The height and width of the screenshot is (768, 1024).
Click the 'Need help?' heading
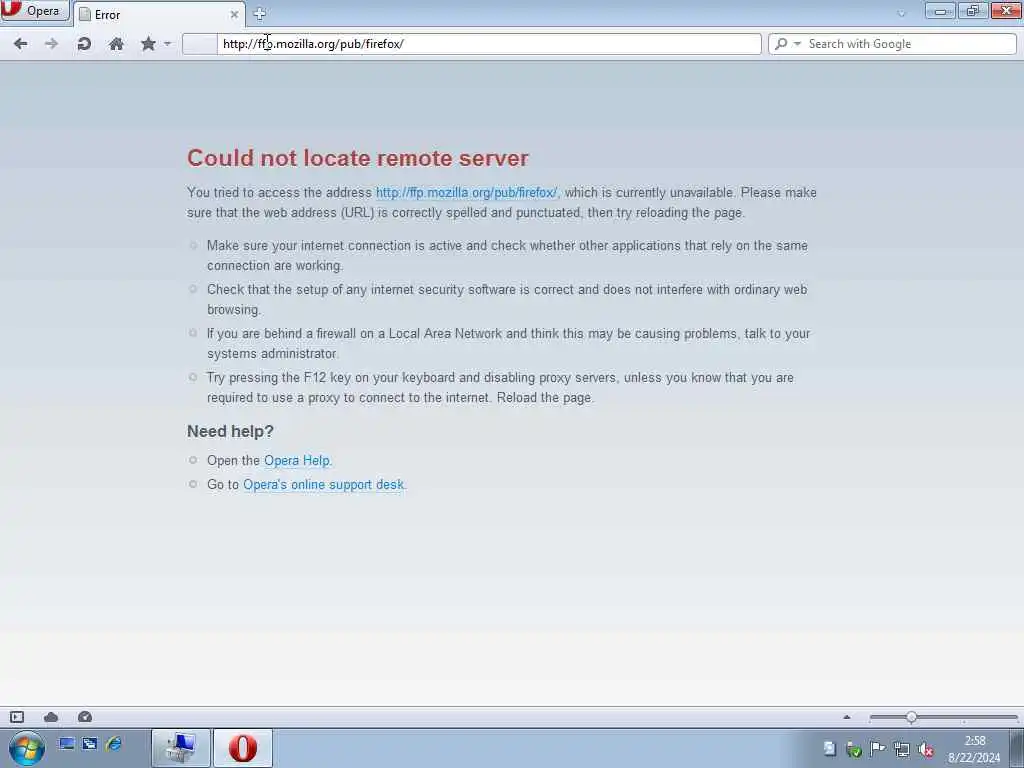[230, 432]
